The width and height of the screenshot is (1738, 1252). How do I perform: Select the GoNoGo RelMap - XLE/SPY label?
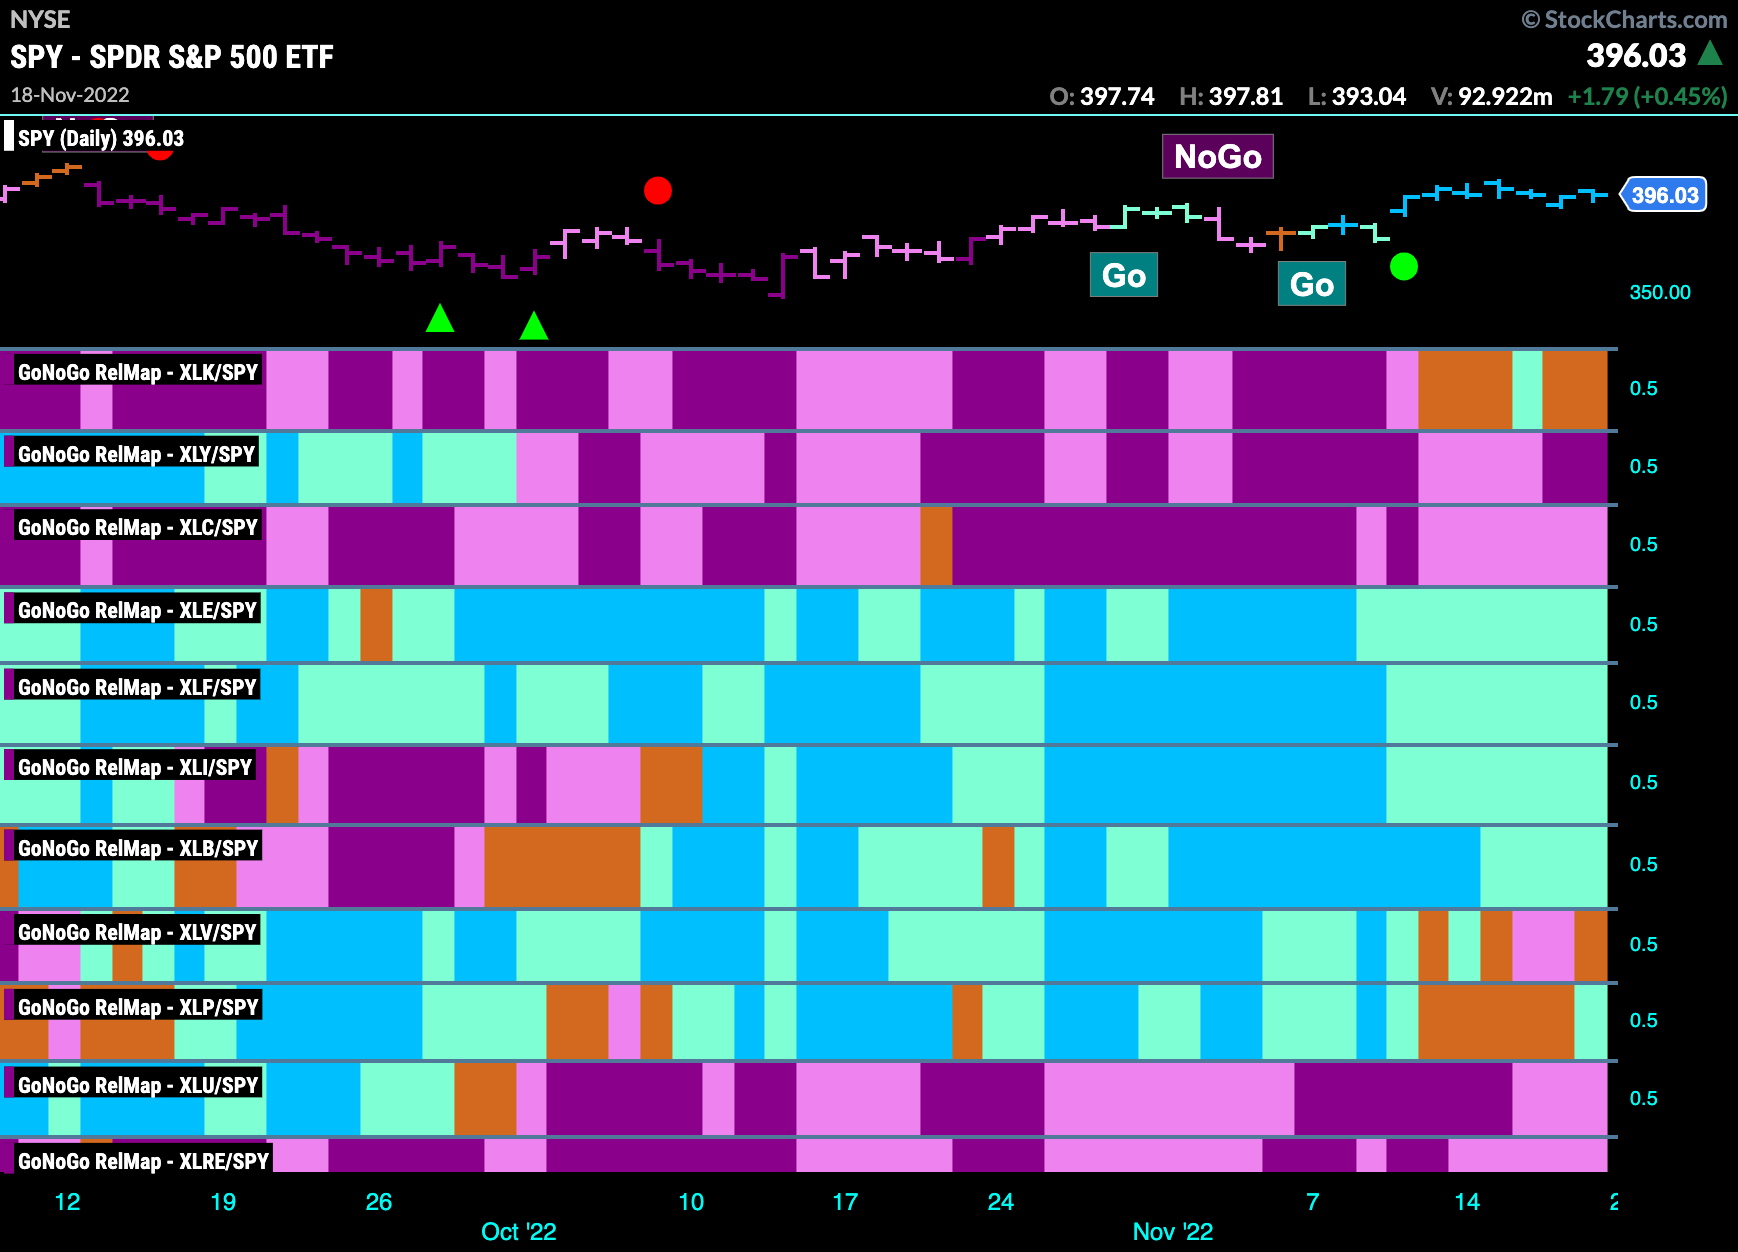point(137,610)
